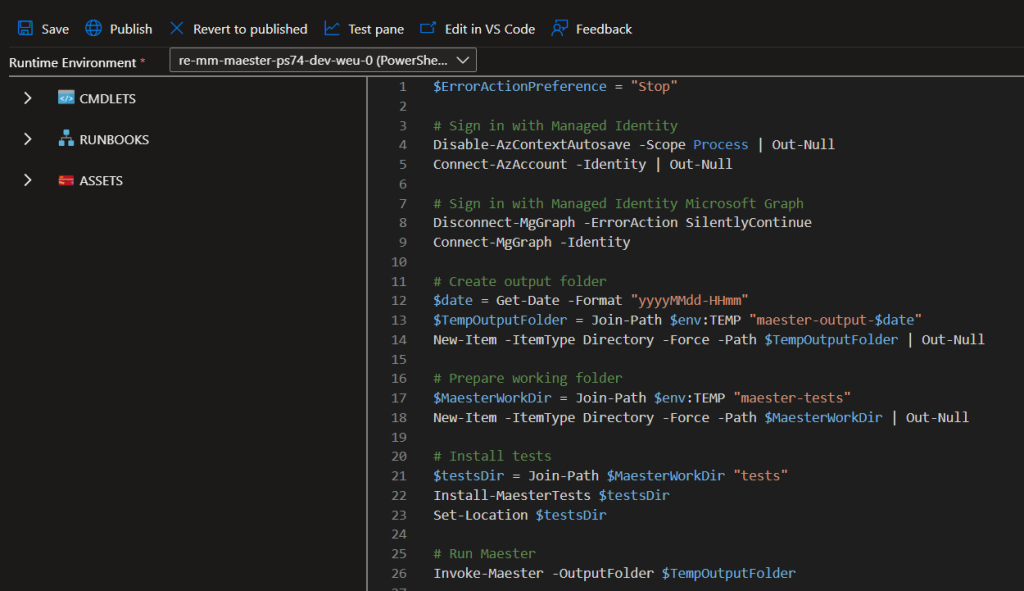This screenshot has width=1024, height=591.
Task: Click Connect-AzAccount on line 5
Action: (500, 164)
